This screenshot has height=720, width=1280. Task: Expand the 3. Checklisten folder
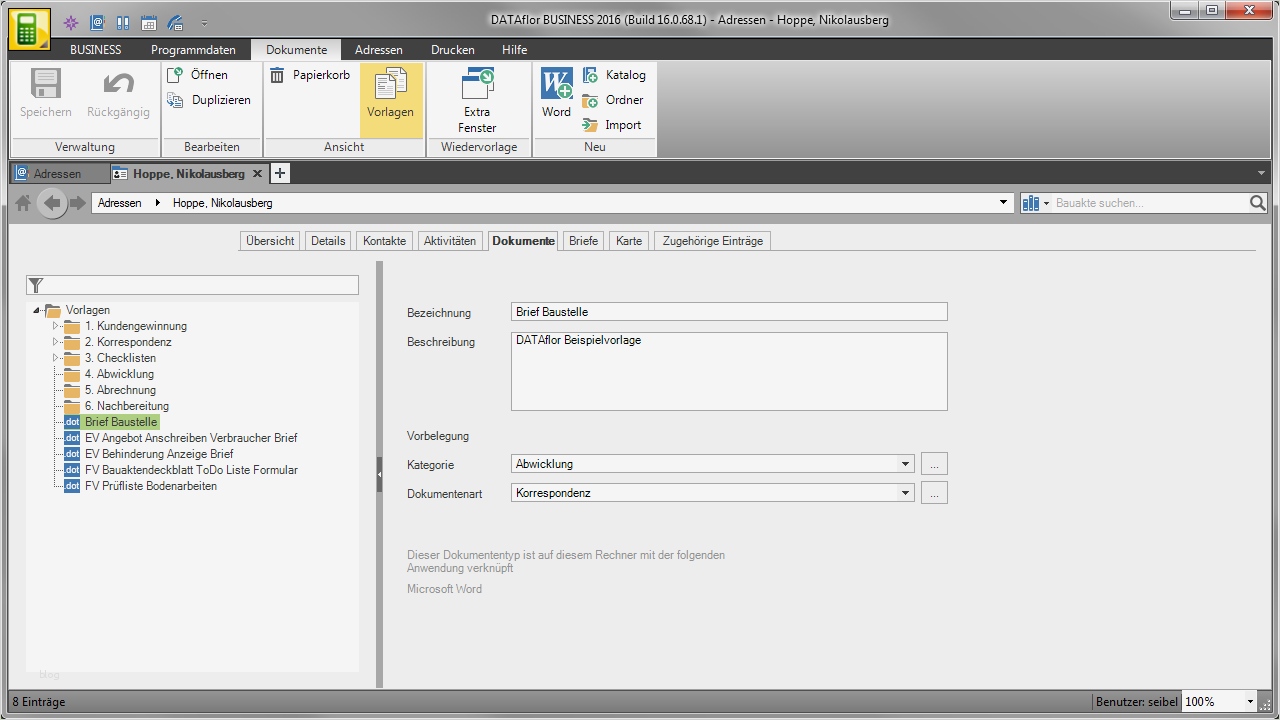[x=56, y=358]
